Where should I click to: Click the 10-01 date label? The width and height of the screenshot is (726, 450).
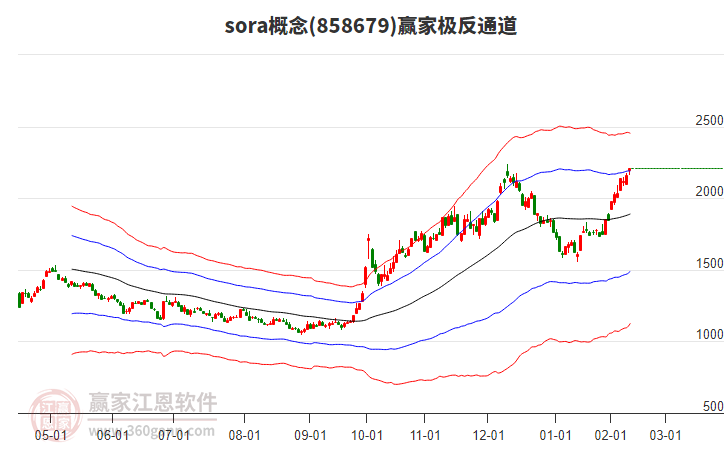click(367, 435)
